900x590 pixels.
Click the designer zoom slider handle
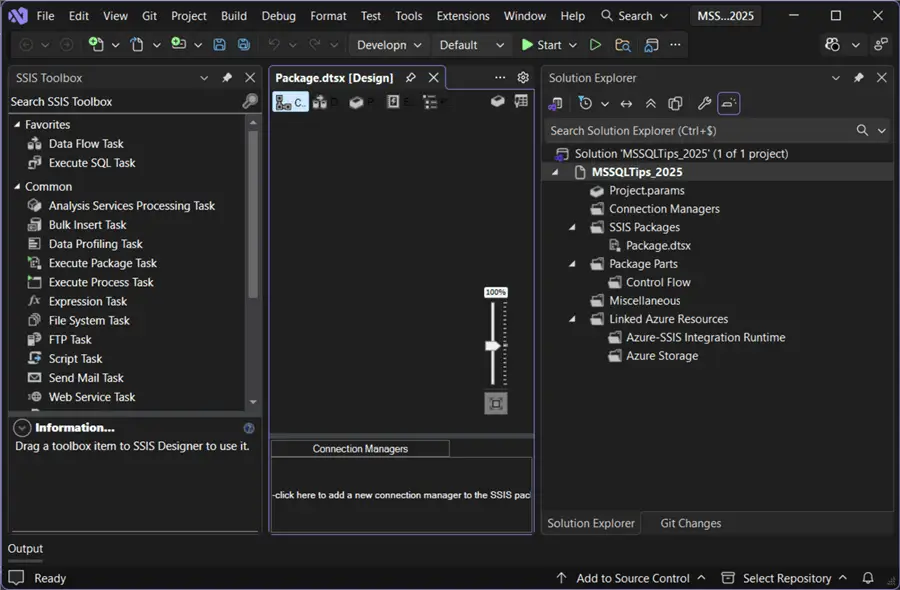click(493, 346)
